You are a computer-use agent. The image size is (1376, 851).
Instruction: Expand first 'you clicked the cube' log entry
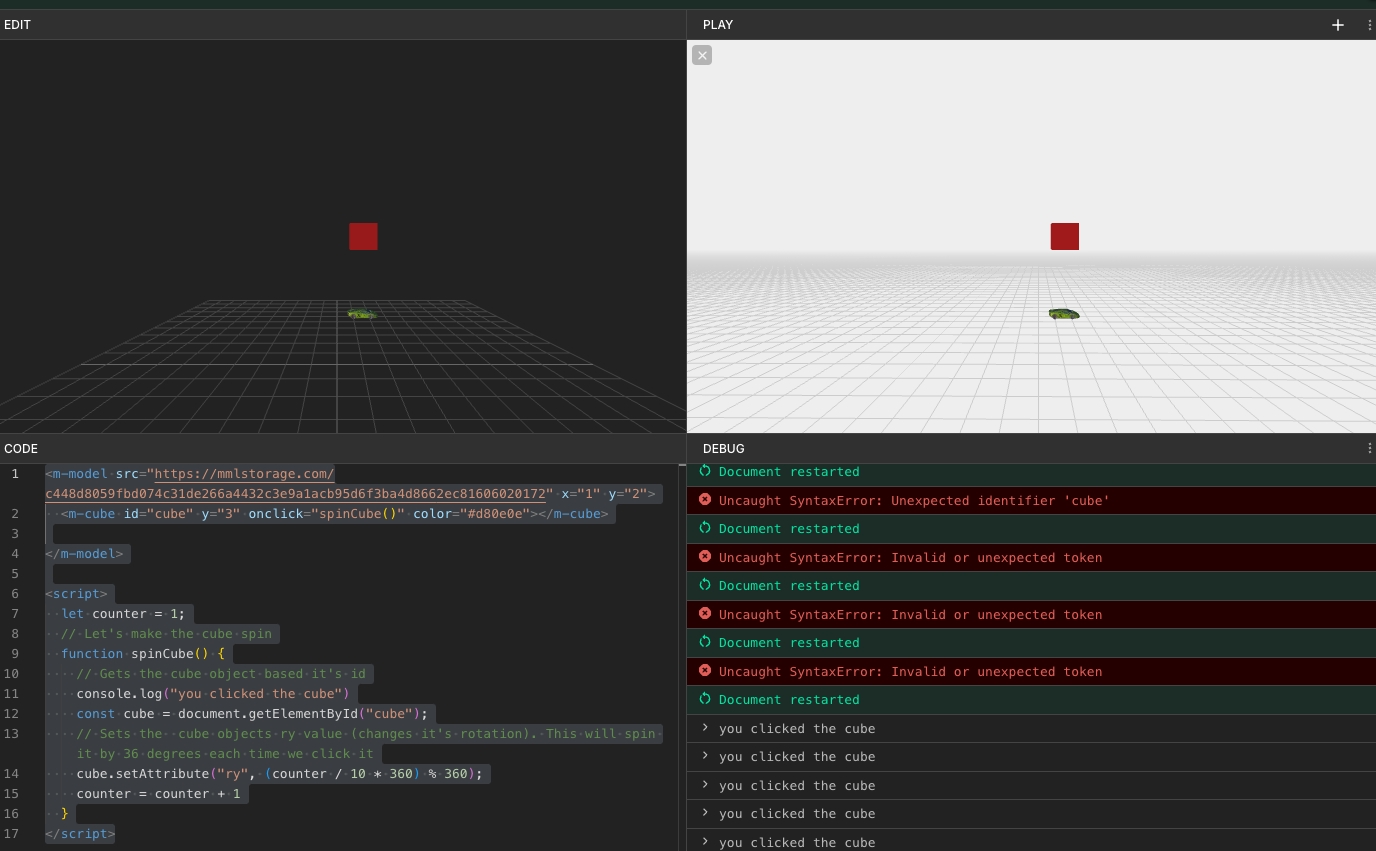click(x=705, y=728)
